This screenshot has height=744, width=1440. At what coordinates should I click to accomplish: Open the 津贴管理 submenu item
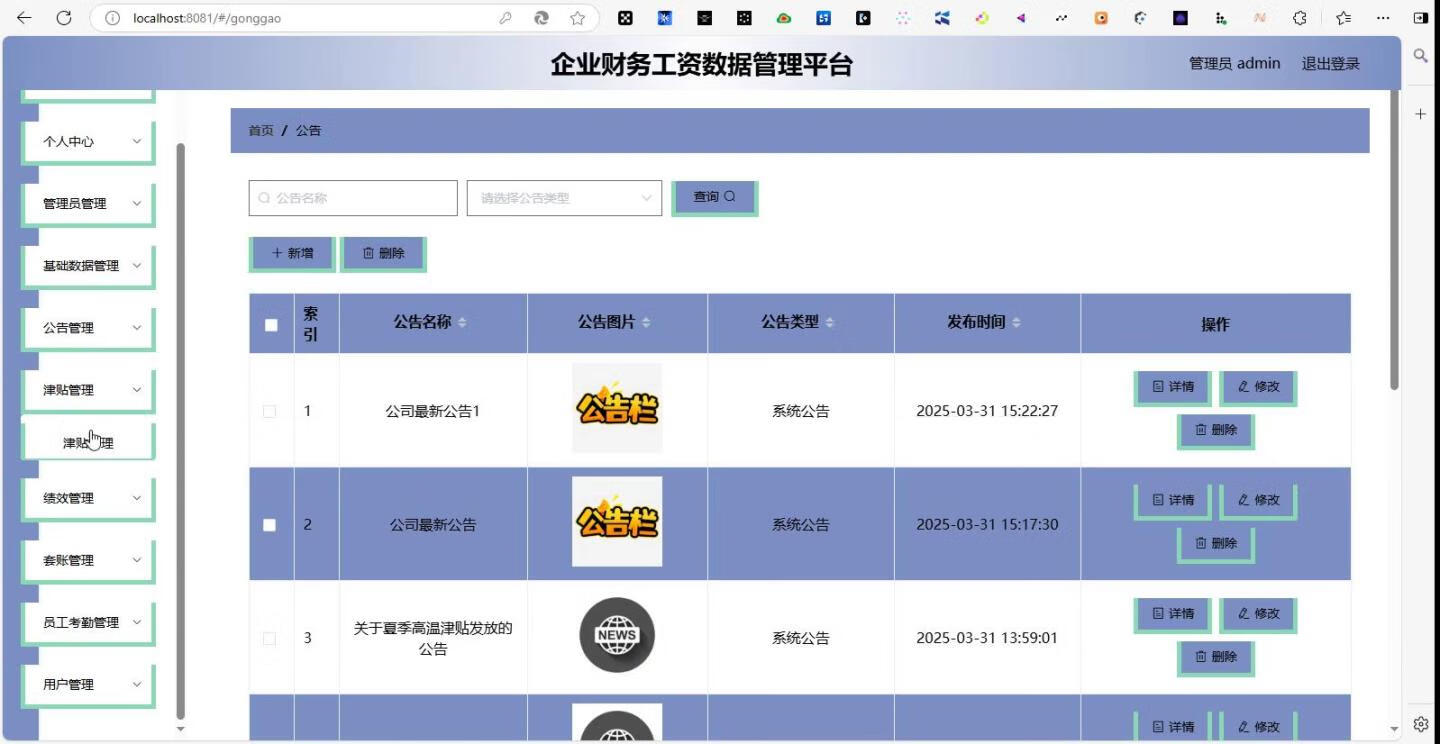pos(88,442)
